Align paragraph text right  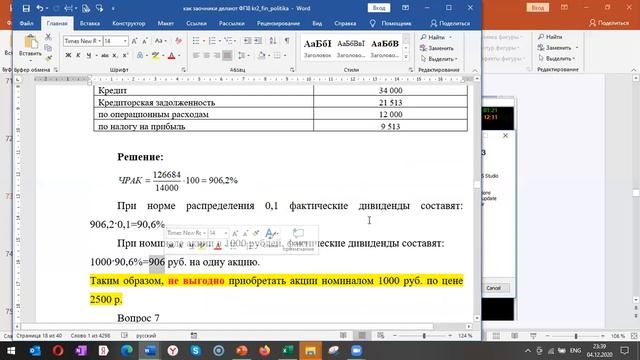(x=217, y=55)
